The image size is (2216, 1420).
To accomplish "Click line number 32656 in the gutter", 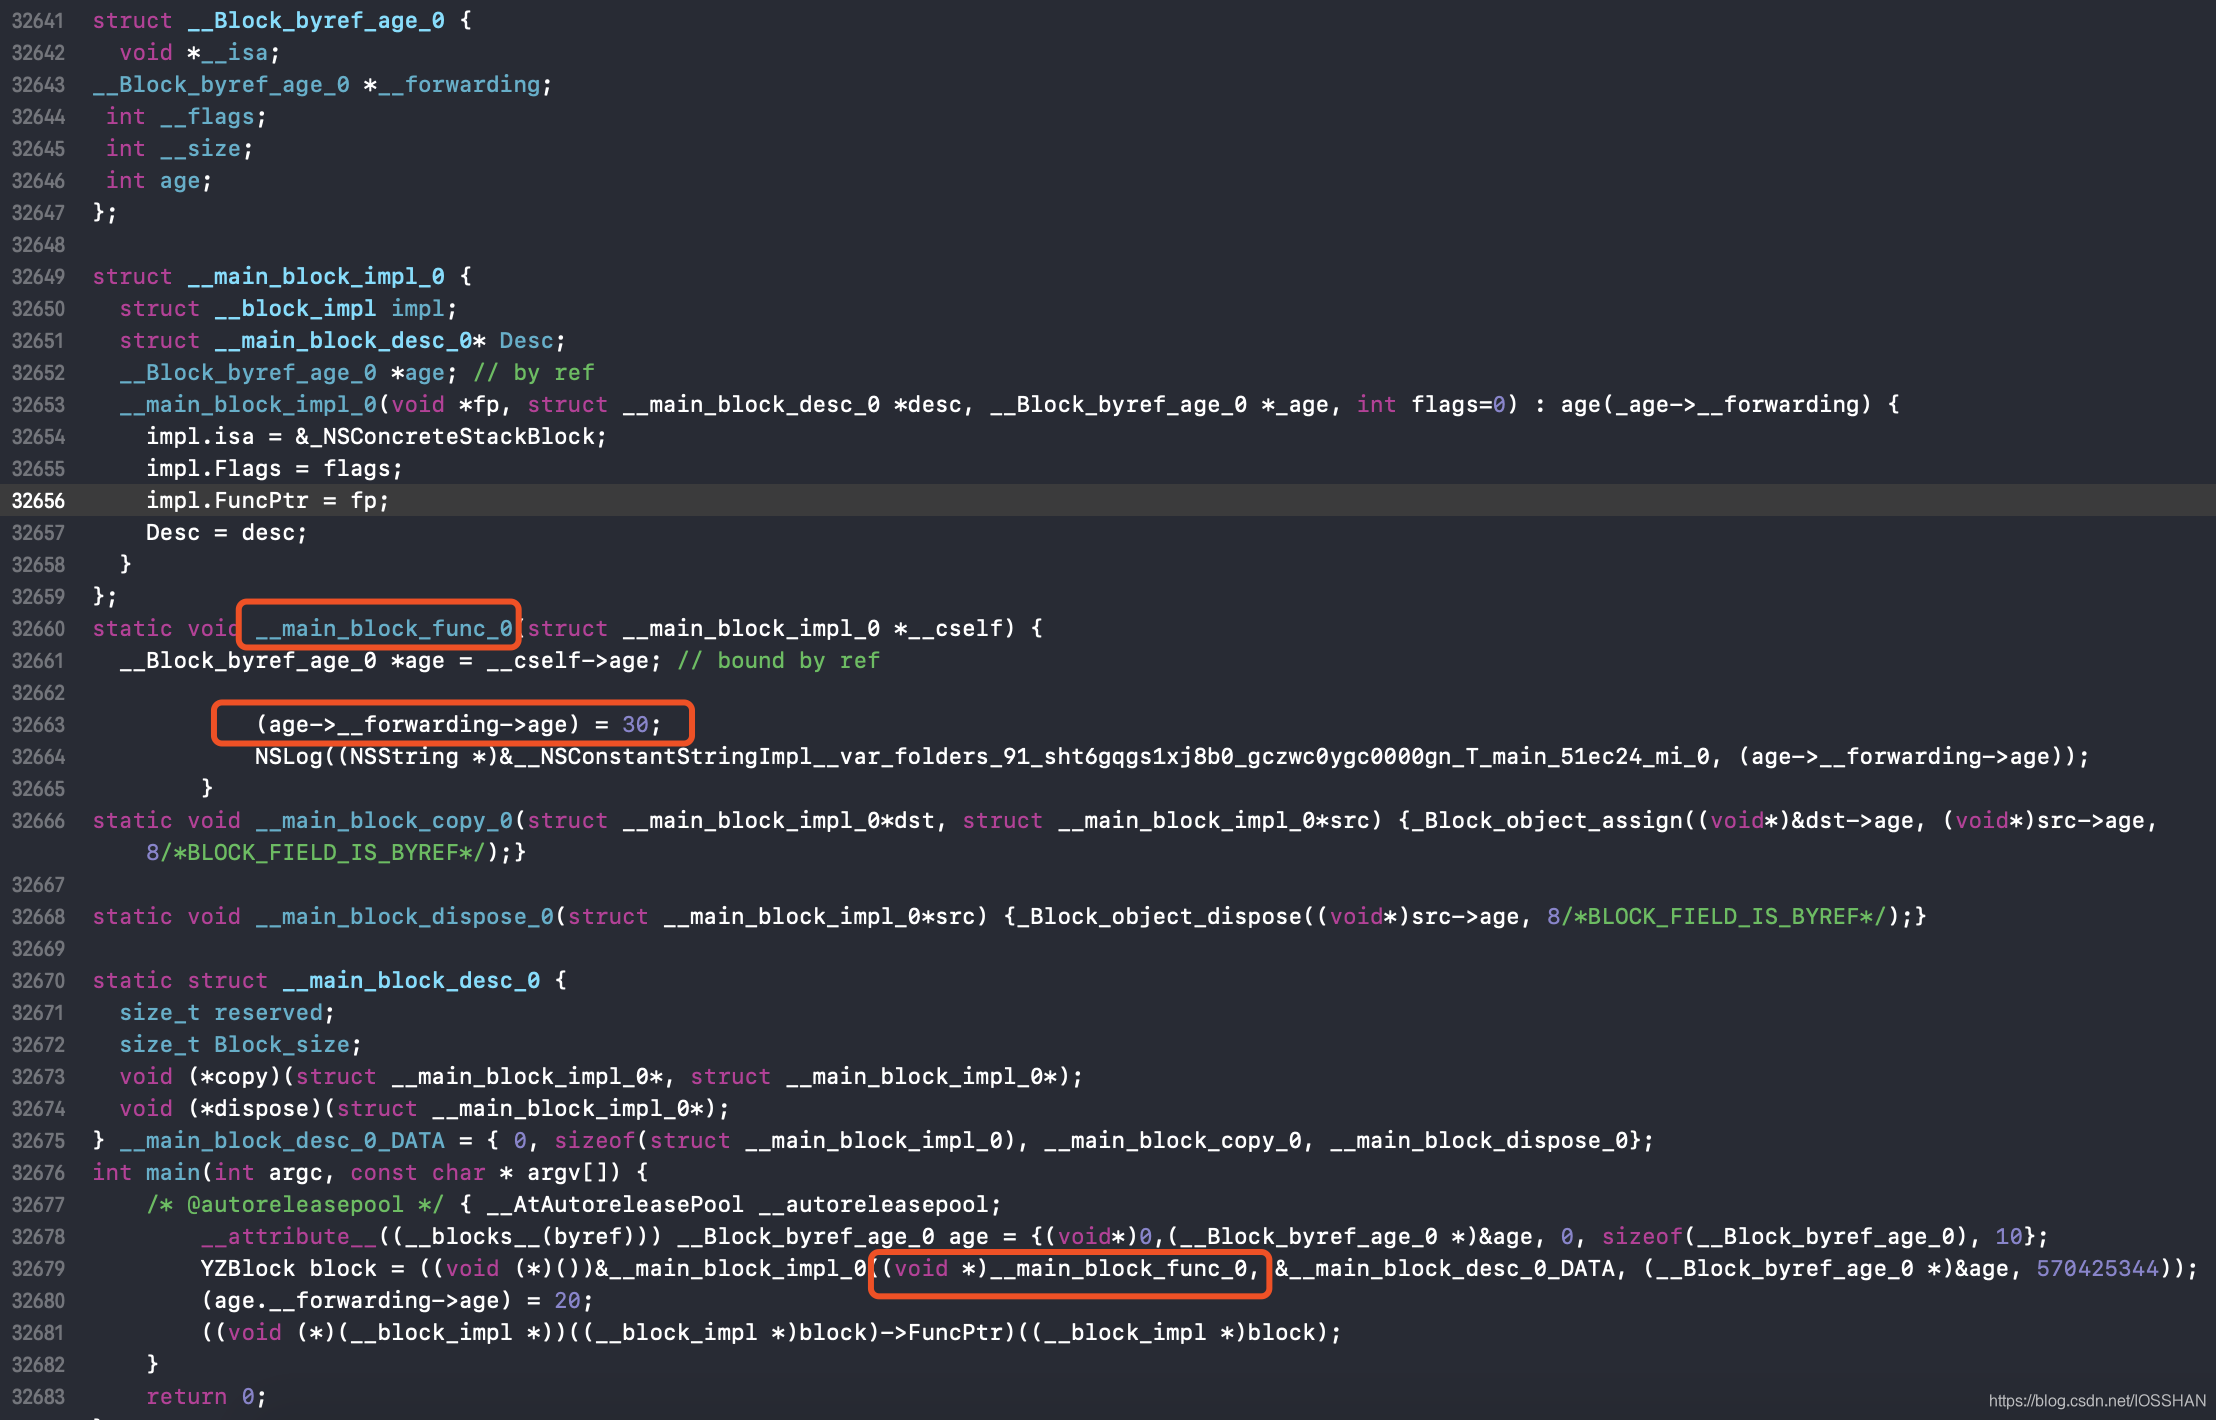I will click(38, 501).
